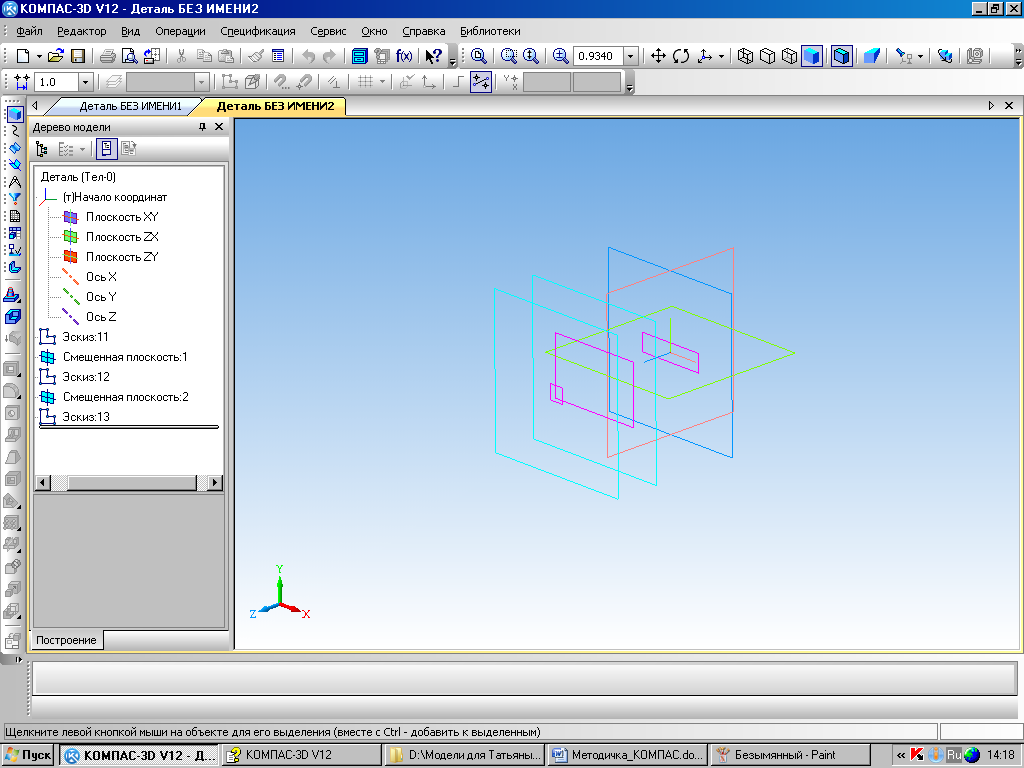Select the Extrude operation icon in the left toolbar

pos(13,316)
